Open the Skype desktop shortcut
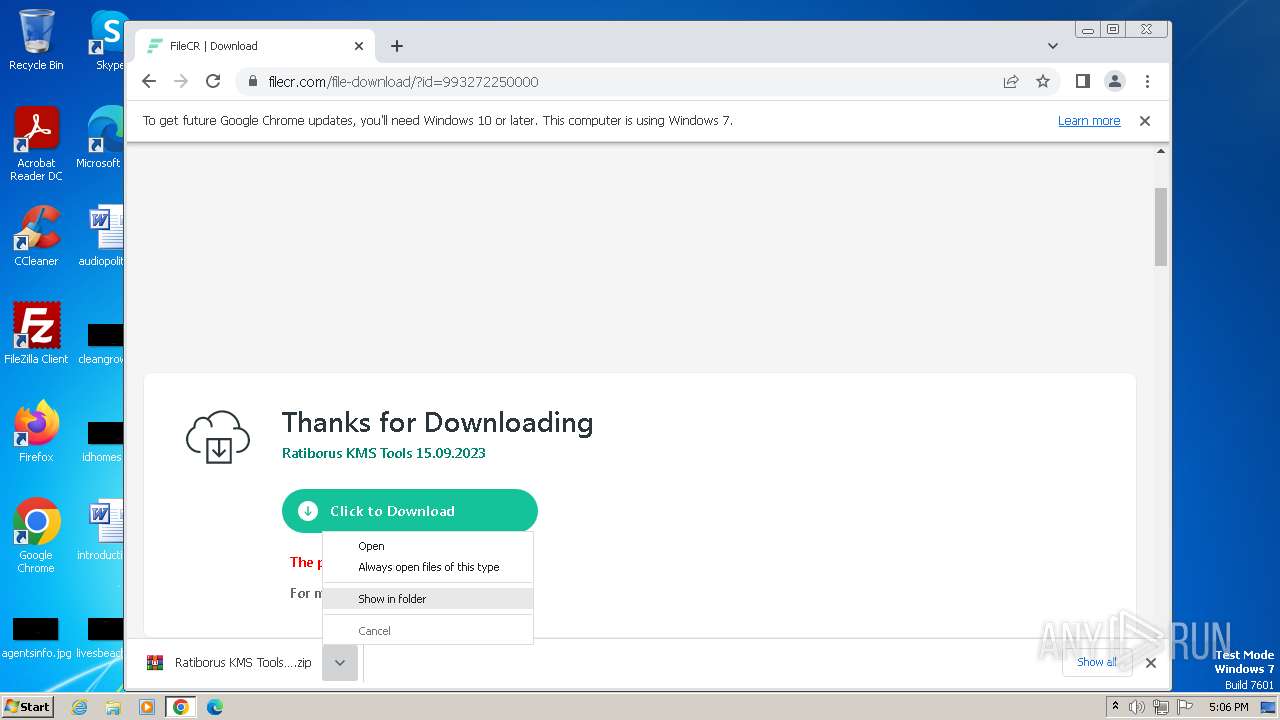Screen dimensions: 1280x720 click(x=108, y=40)
